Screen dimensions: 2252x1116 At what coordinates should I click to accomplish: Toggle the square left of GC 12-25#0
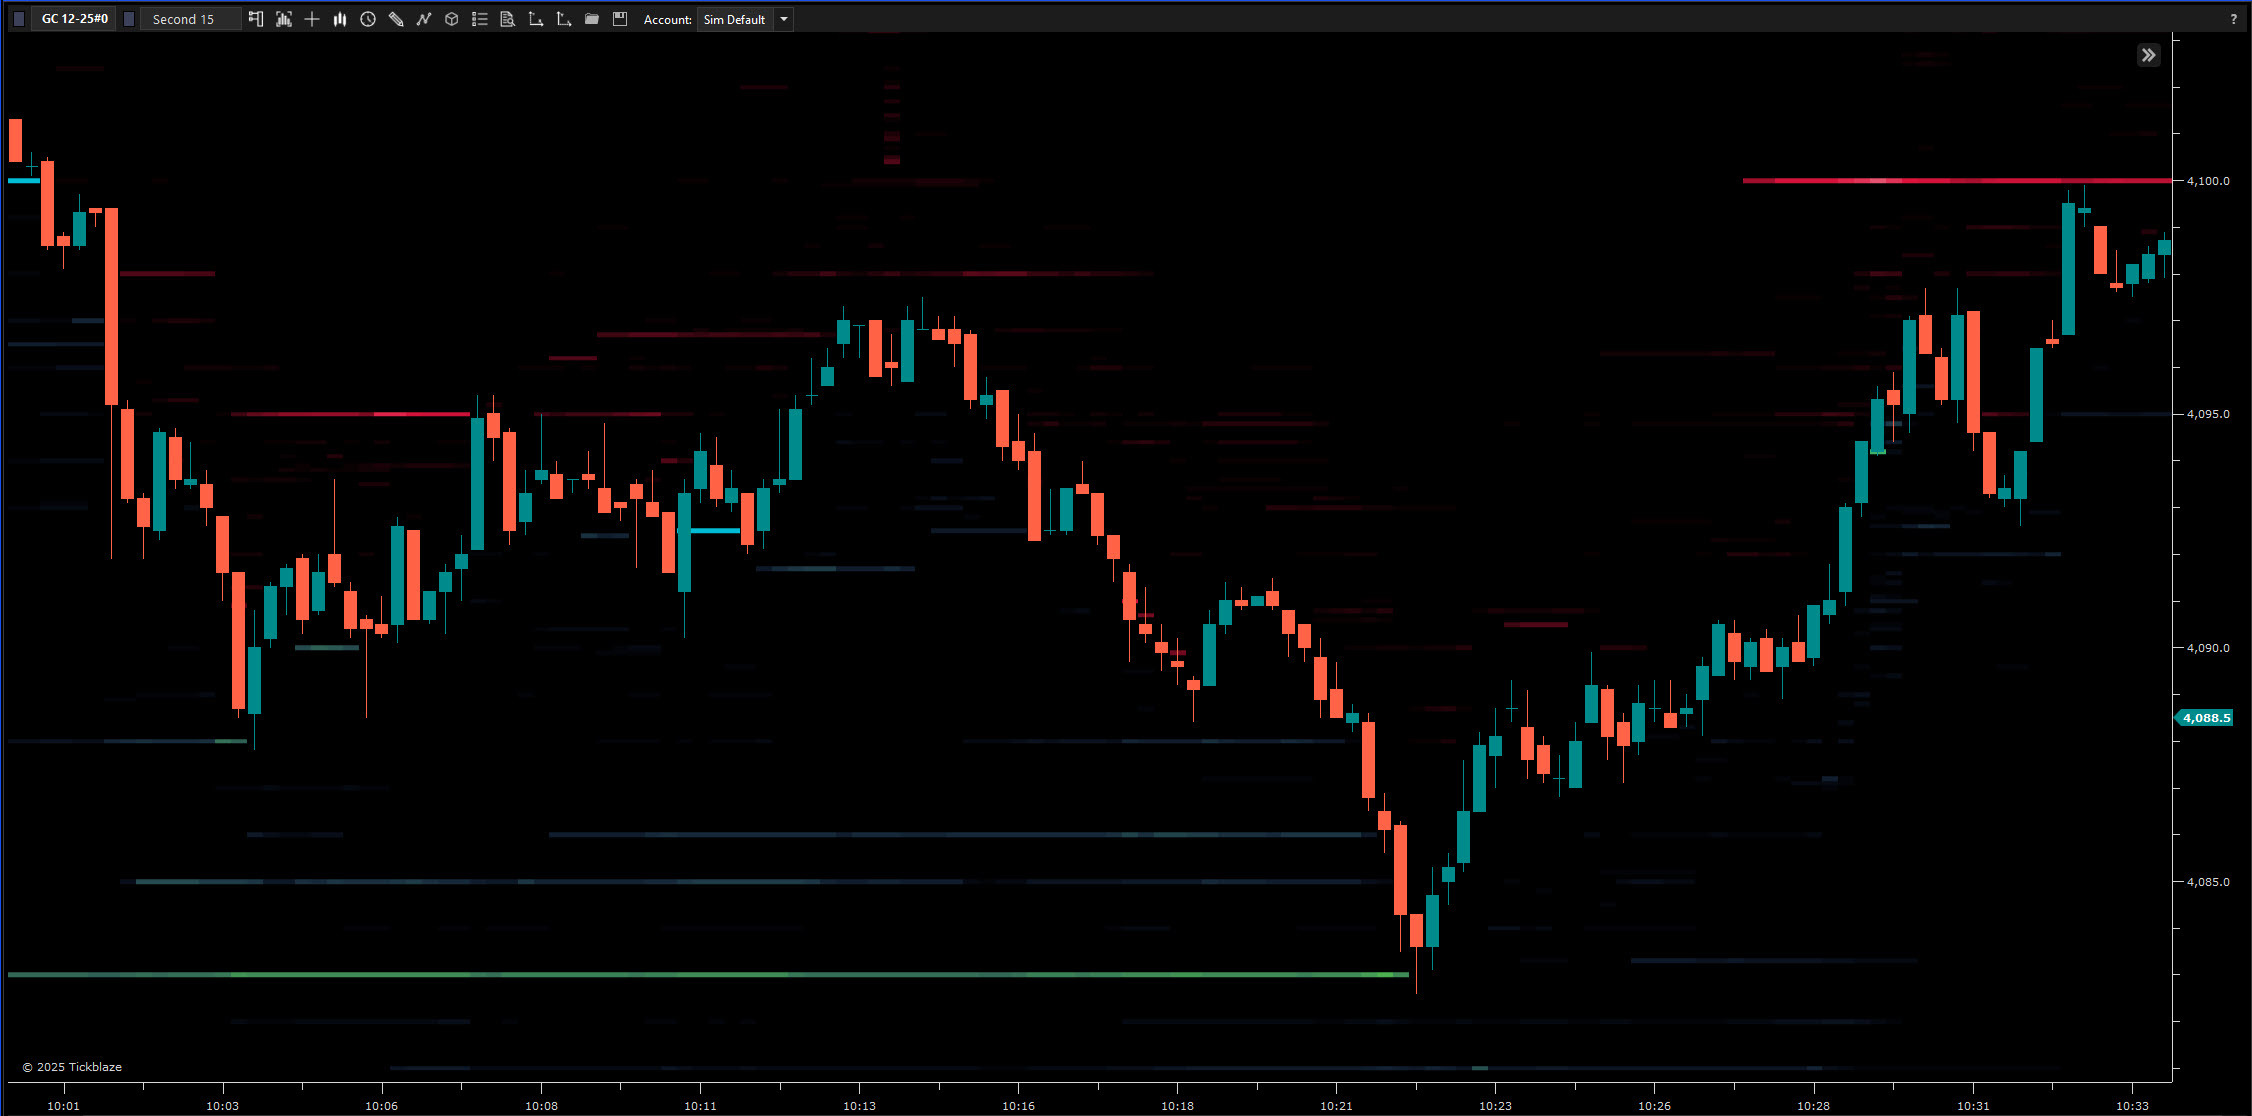click(19, 19)
